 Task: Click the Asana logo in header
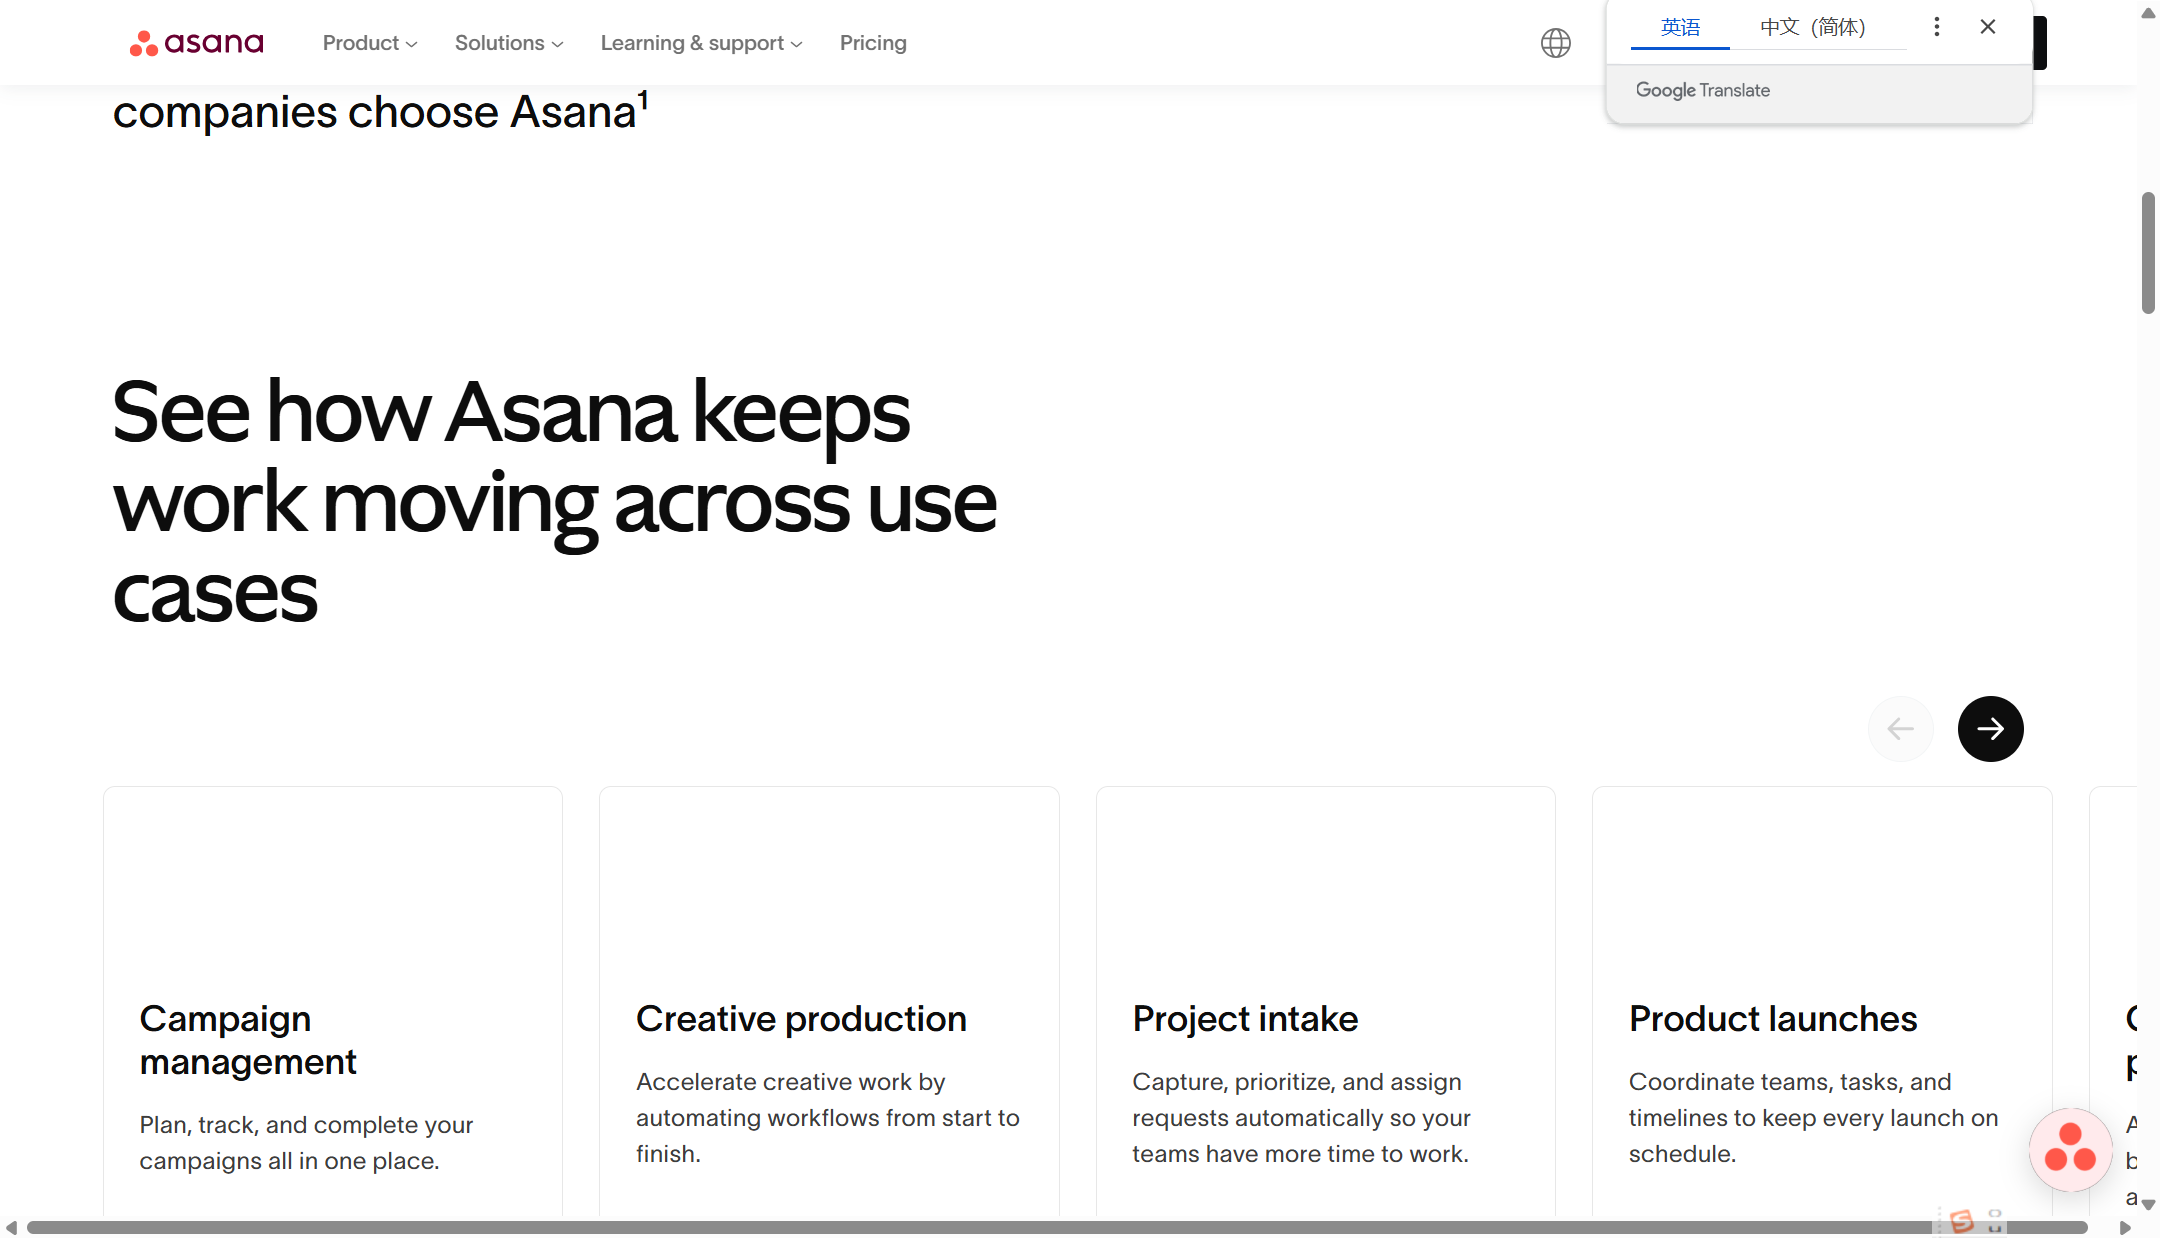(196, 43)
